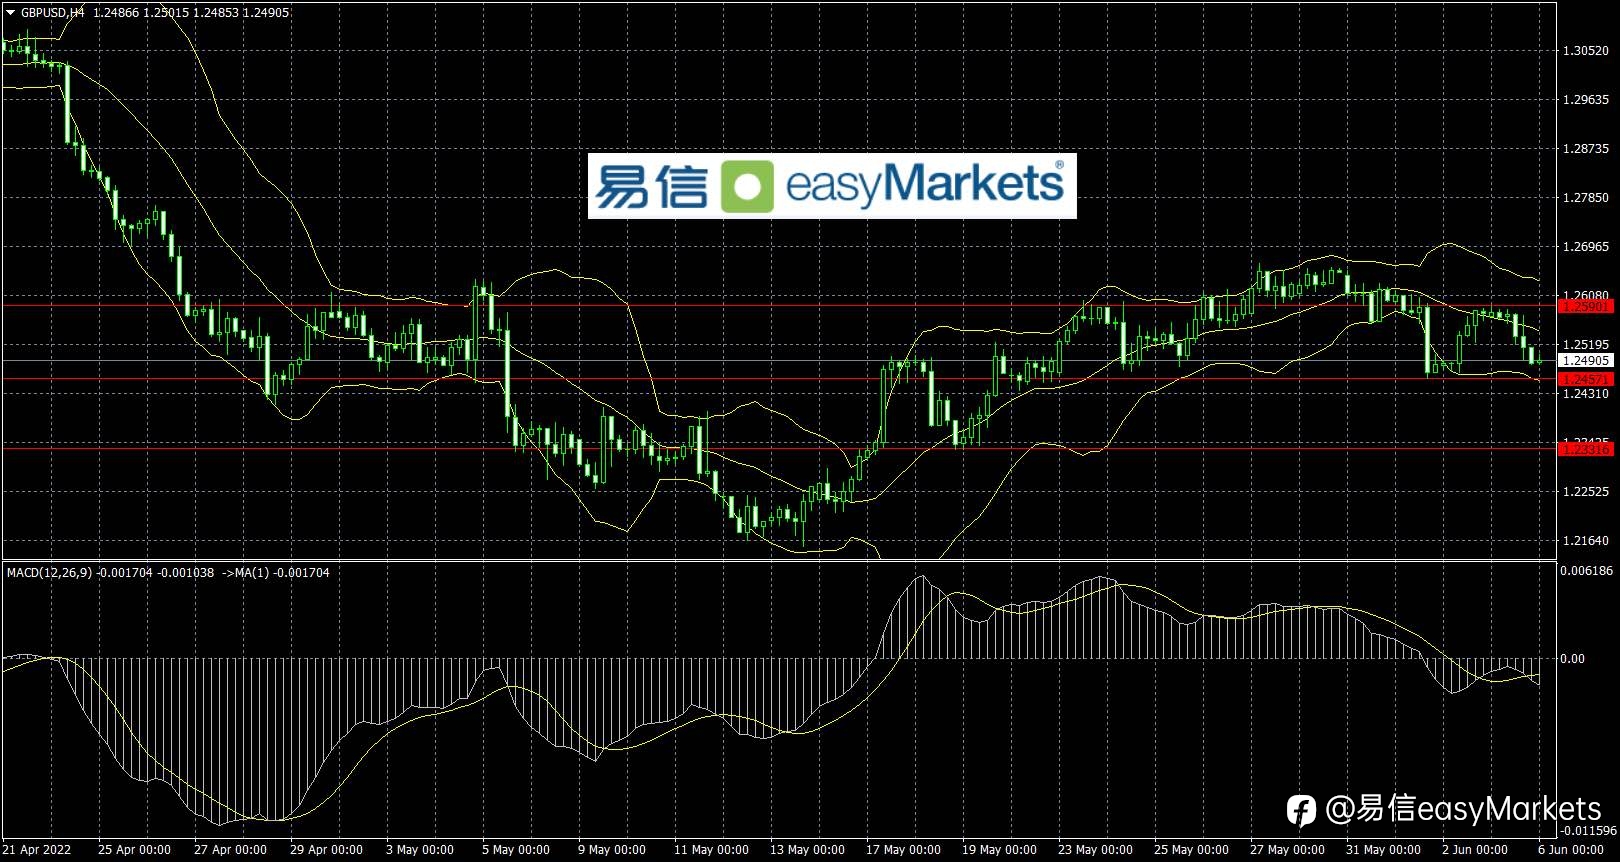The width and height of the screenshot is (1620, 862).
Task: Open the chart menu arrow beside GBPUSD,H4
Action: pyautogui.click(x=11, y=12)
